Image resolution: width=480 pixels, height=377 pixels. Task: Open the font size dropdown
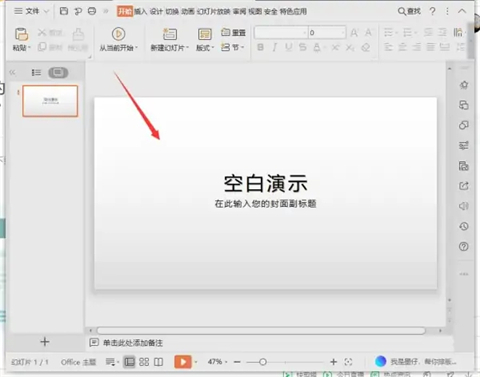click(343, 33)
